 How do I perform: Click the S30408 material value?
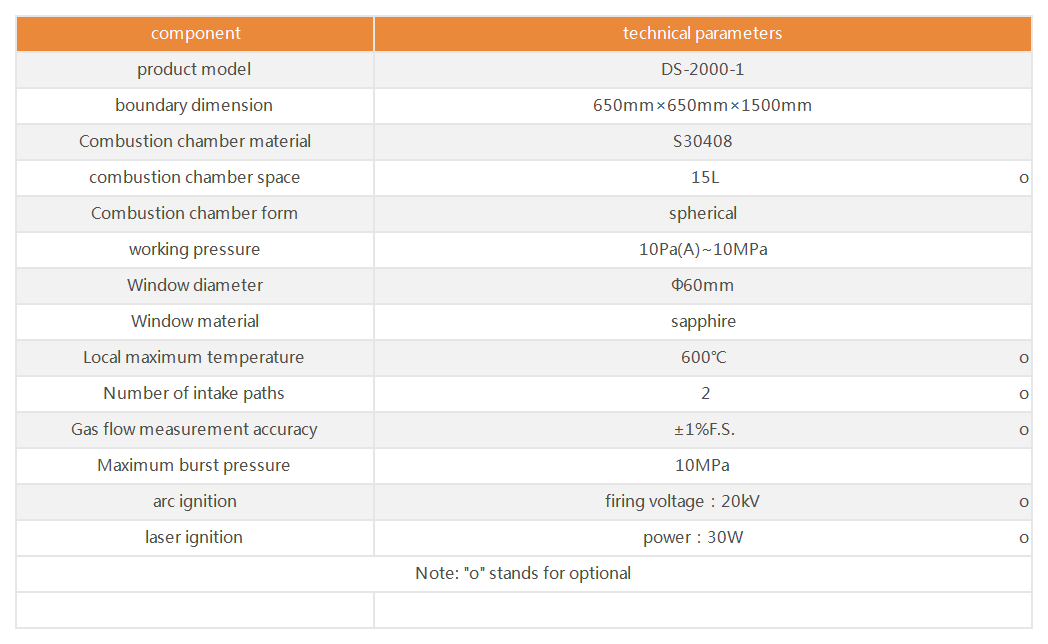point(702,142)
